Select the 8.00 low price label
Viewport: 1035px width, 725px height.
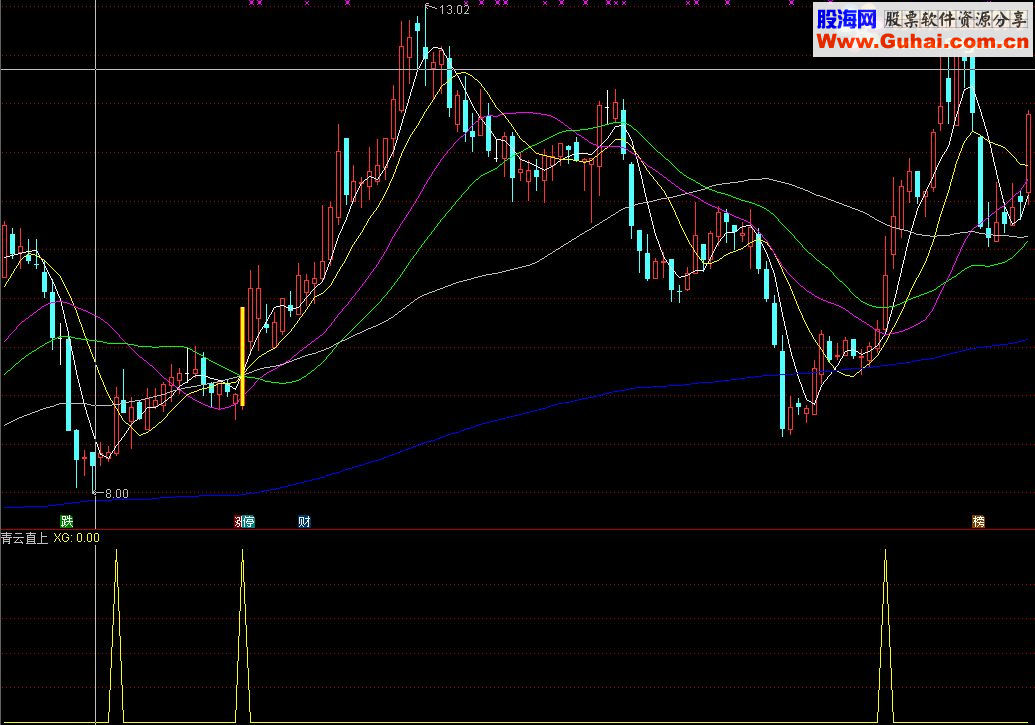[x=117, y=493]
